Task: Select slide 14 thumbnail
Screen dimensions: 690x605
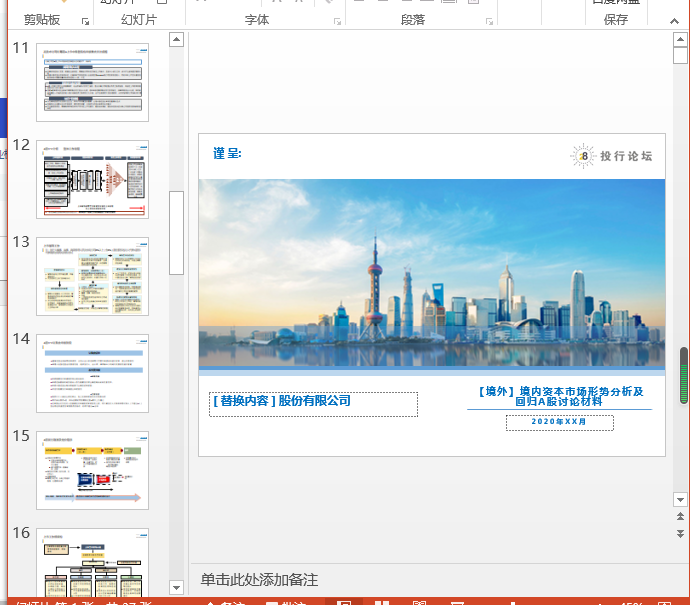Action: (x=92, y=373)
